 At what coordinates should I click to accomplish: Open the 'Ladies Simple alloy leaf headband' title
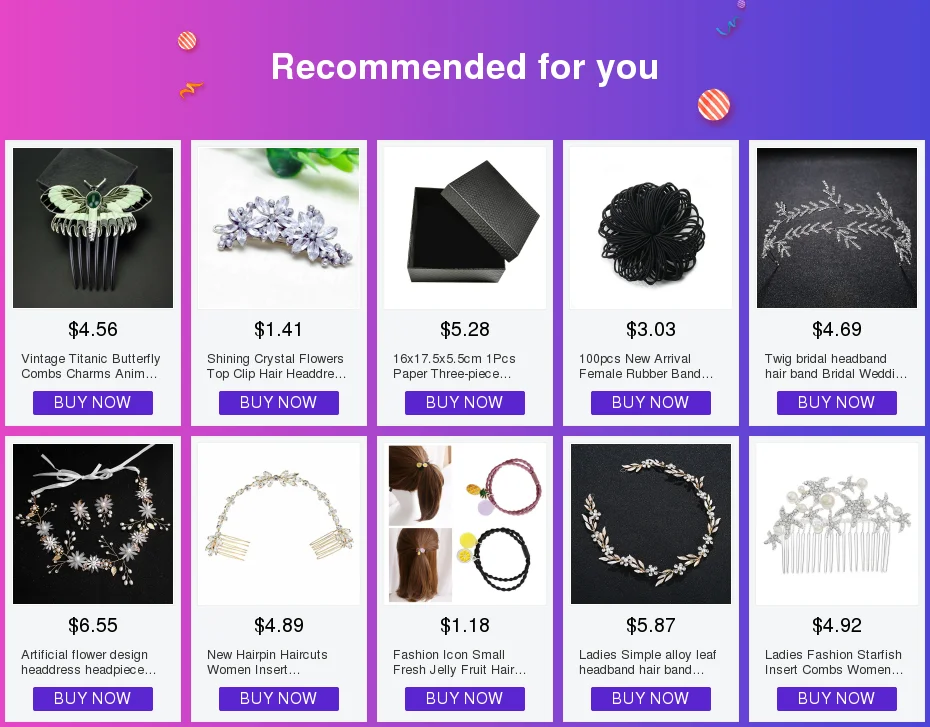[648, 662]
